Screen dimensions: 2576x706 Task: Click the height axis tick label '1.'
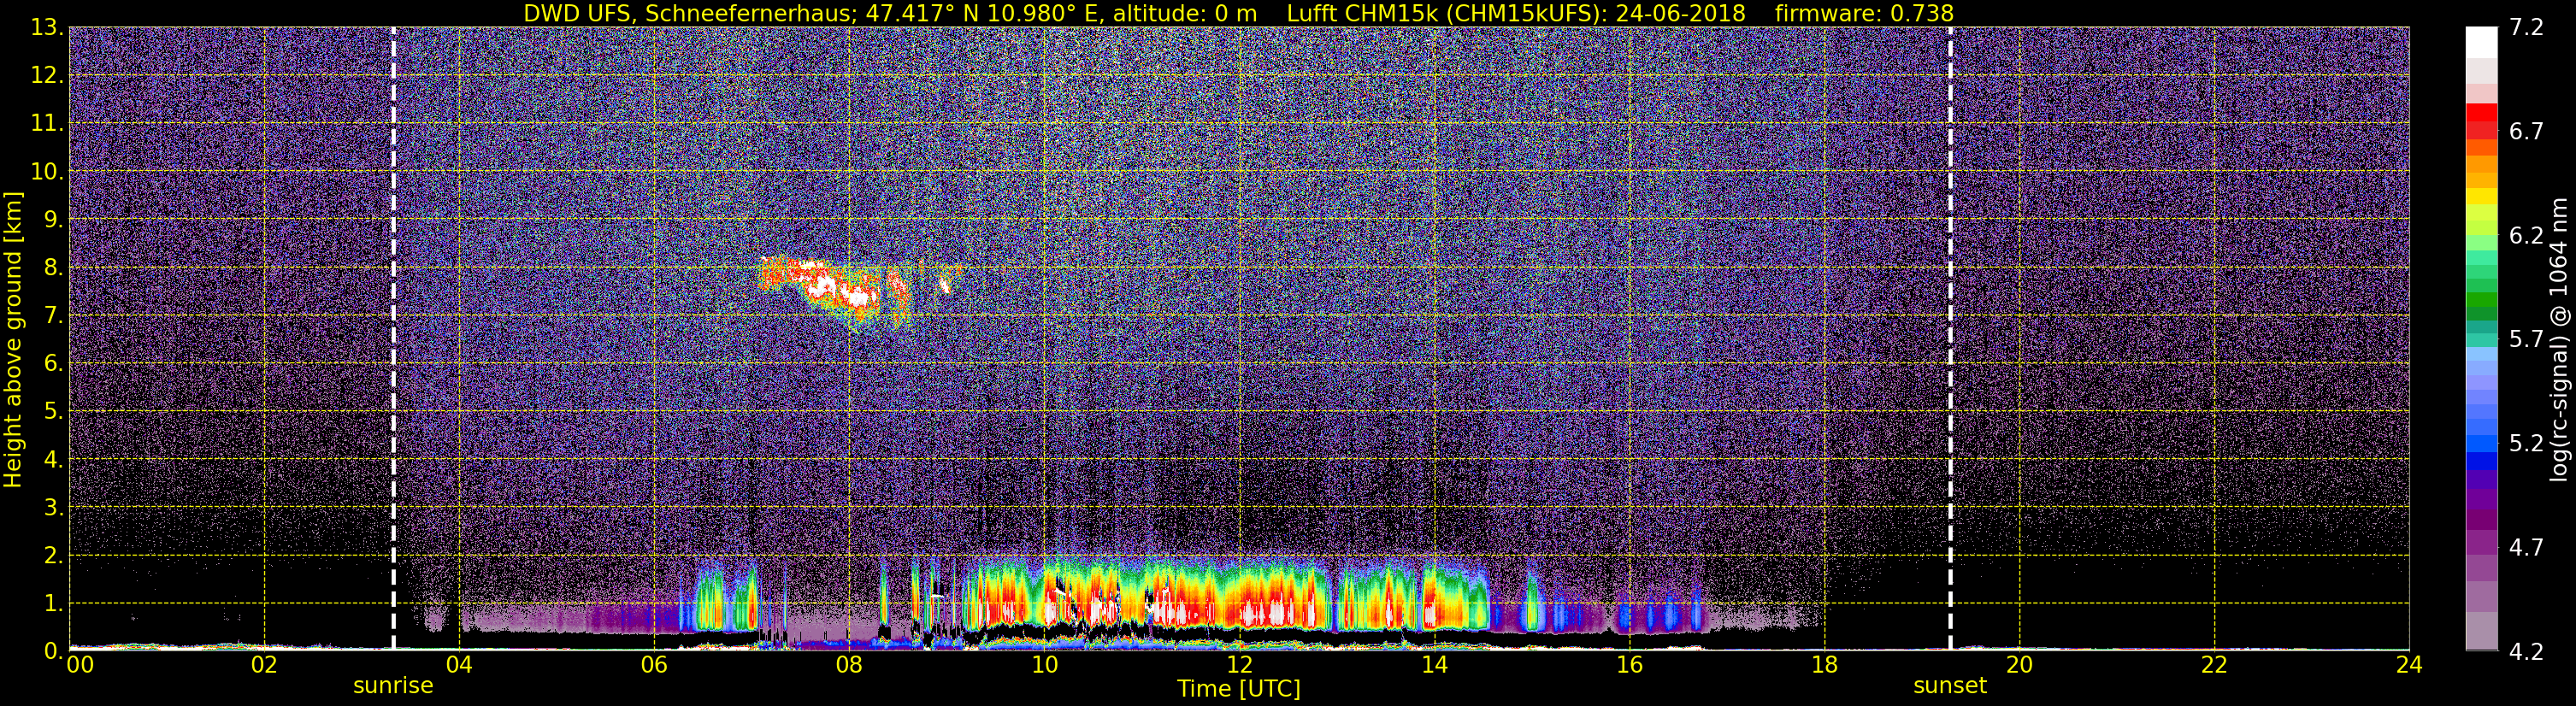click(x=52, y=603)
